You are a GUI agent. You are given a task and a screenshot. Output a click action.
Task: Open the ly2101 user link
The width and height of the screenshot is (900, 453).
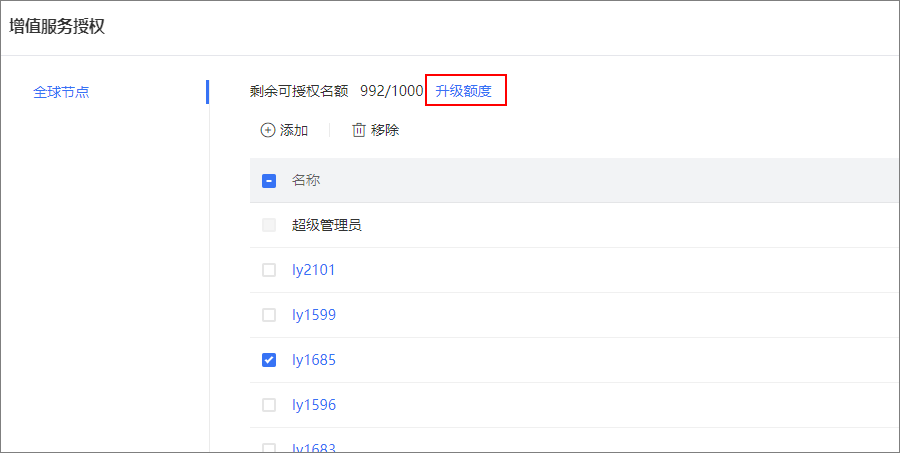pos(313,270)
